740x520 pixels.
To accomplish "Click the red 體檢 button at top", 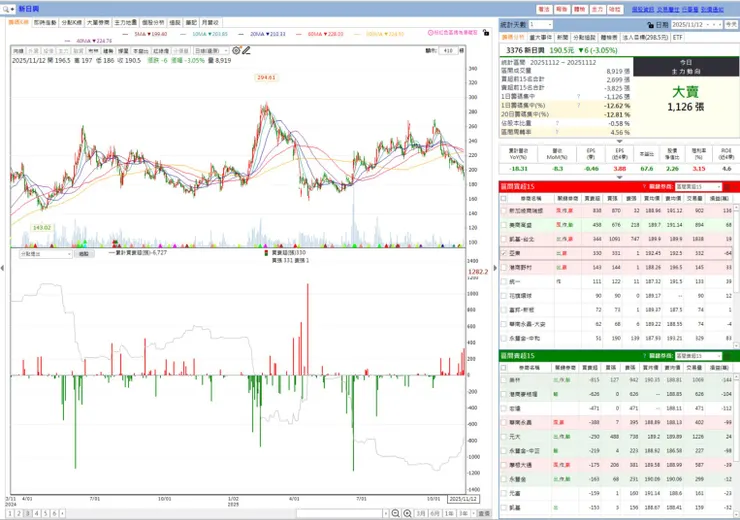I will tap(580, 9).
